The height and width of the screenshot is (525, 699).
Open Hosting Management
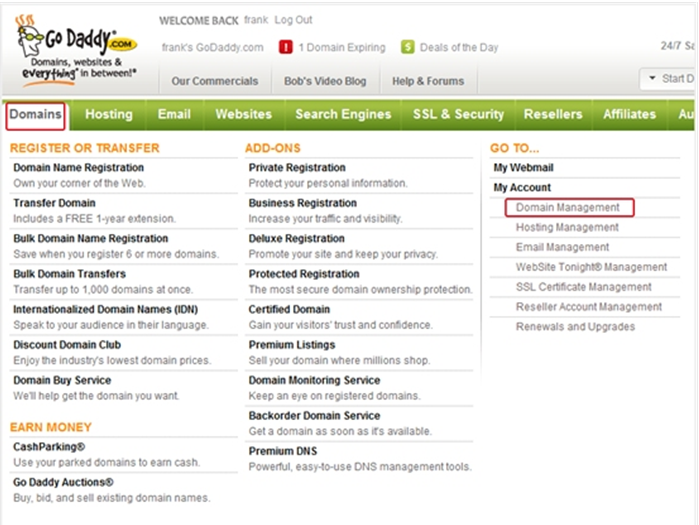pos(567,227)
